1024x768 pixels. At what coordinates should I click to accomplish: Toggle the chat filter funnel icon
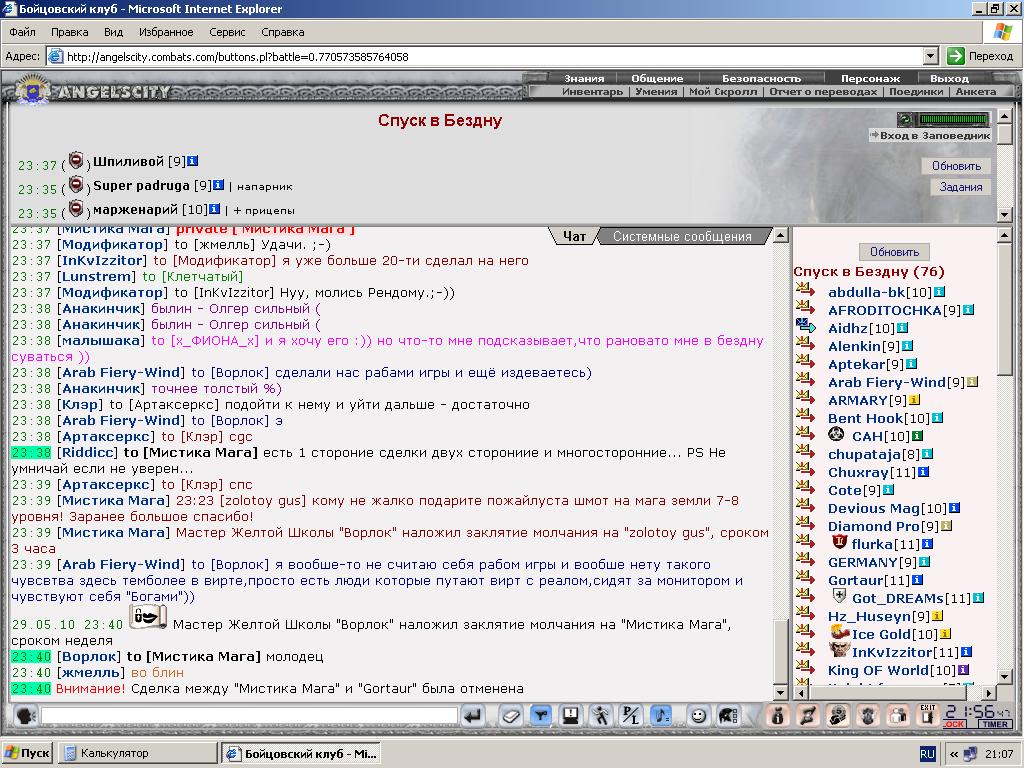tap(540, 716)
